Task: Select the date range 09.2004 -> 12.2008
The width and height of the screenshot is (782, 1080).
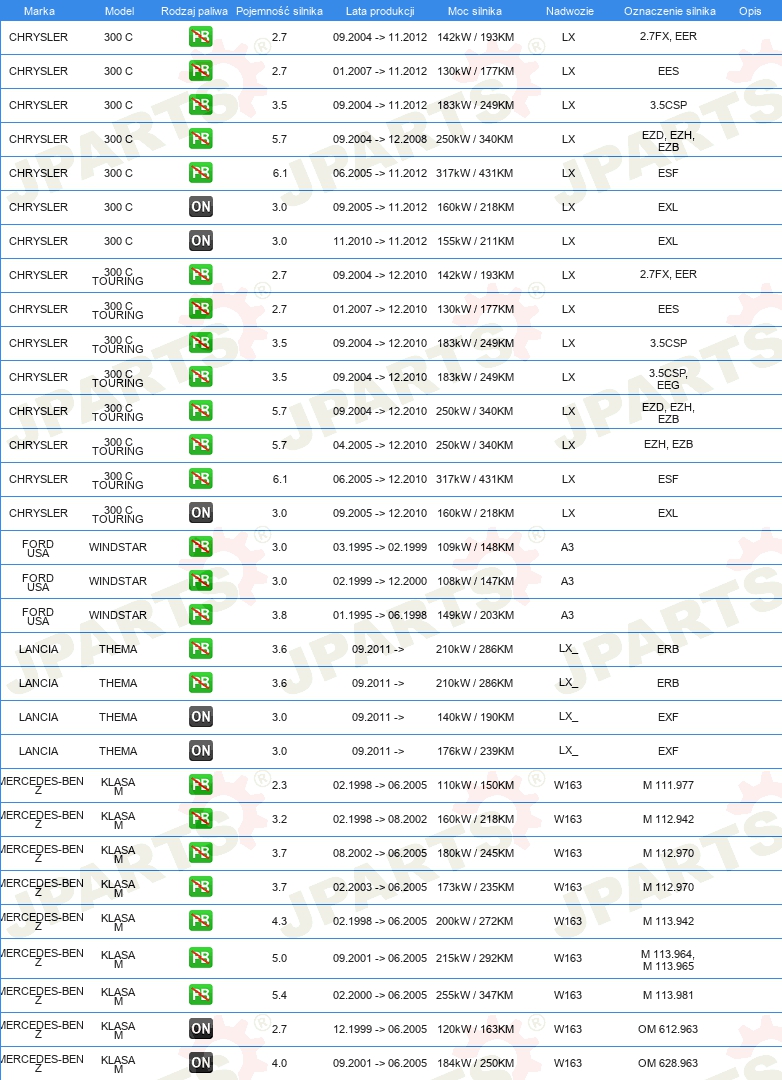Action: (x=380, y=139)
